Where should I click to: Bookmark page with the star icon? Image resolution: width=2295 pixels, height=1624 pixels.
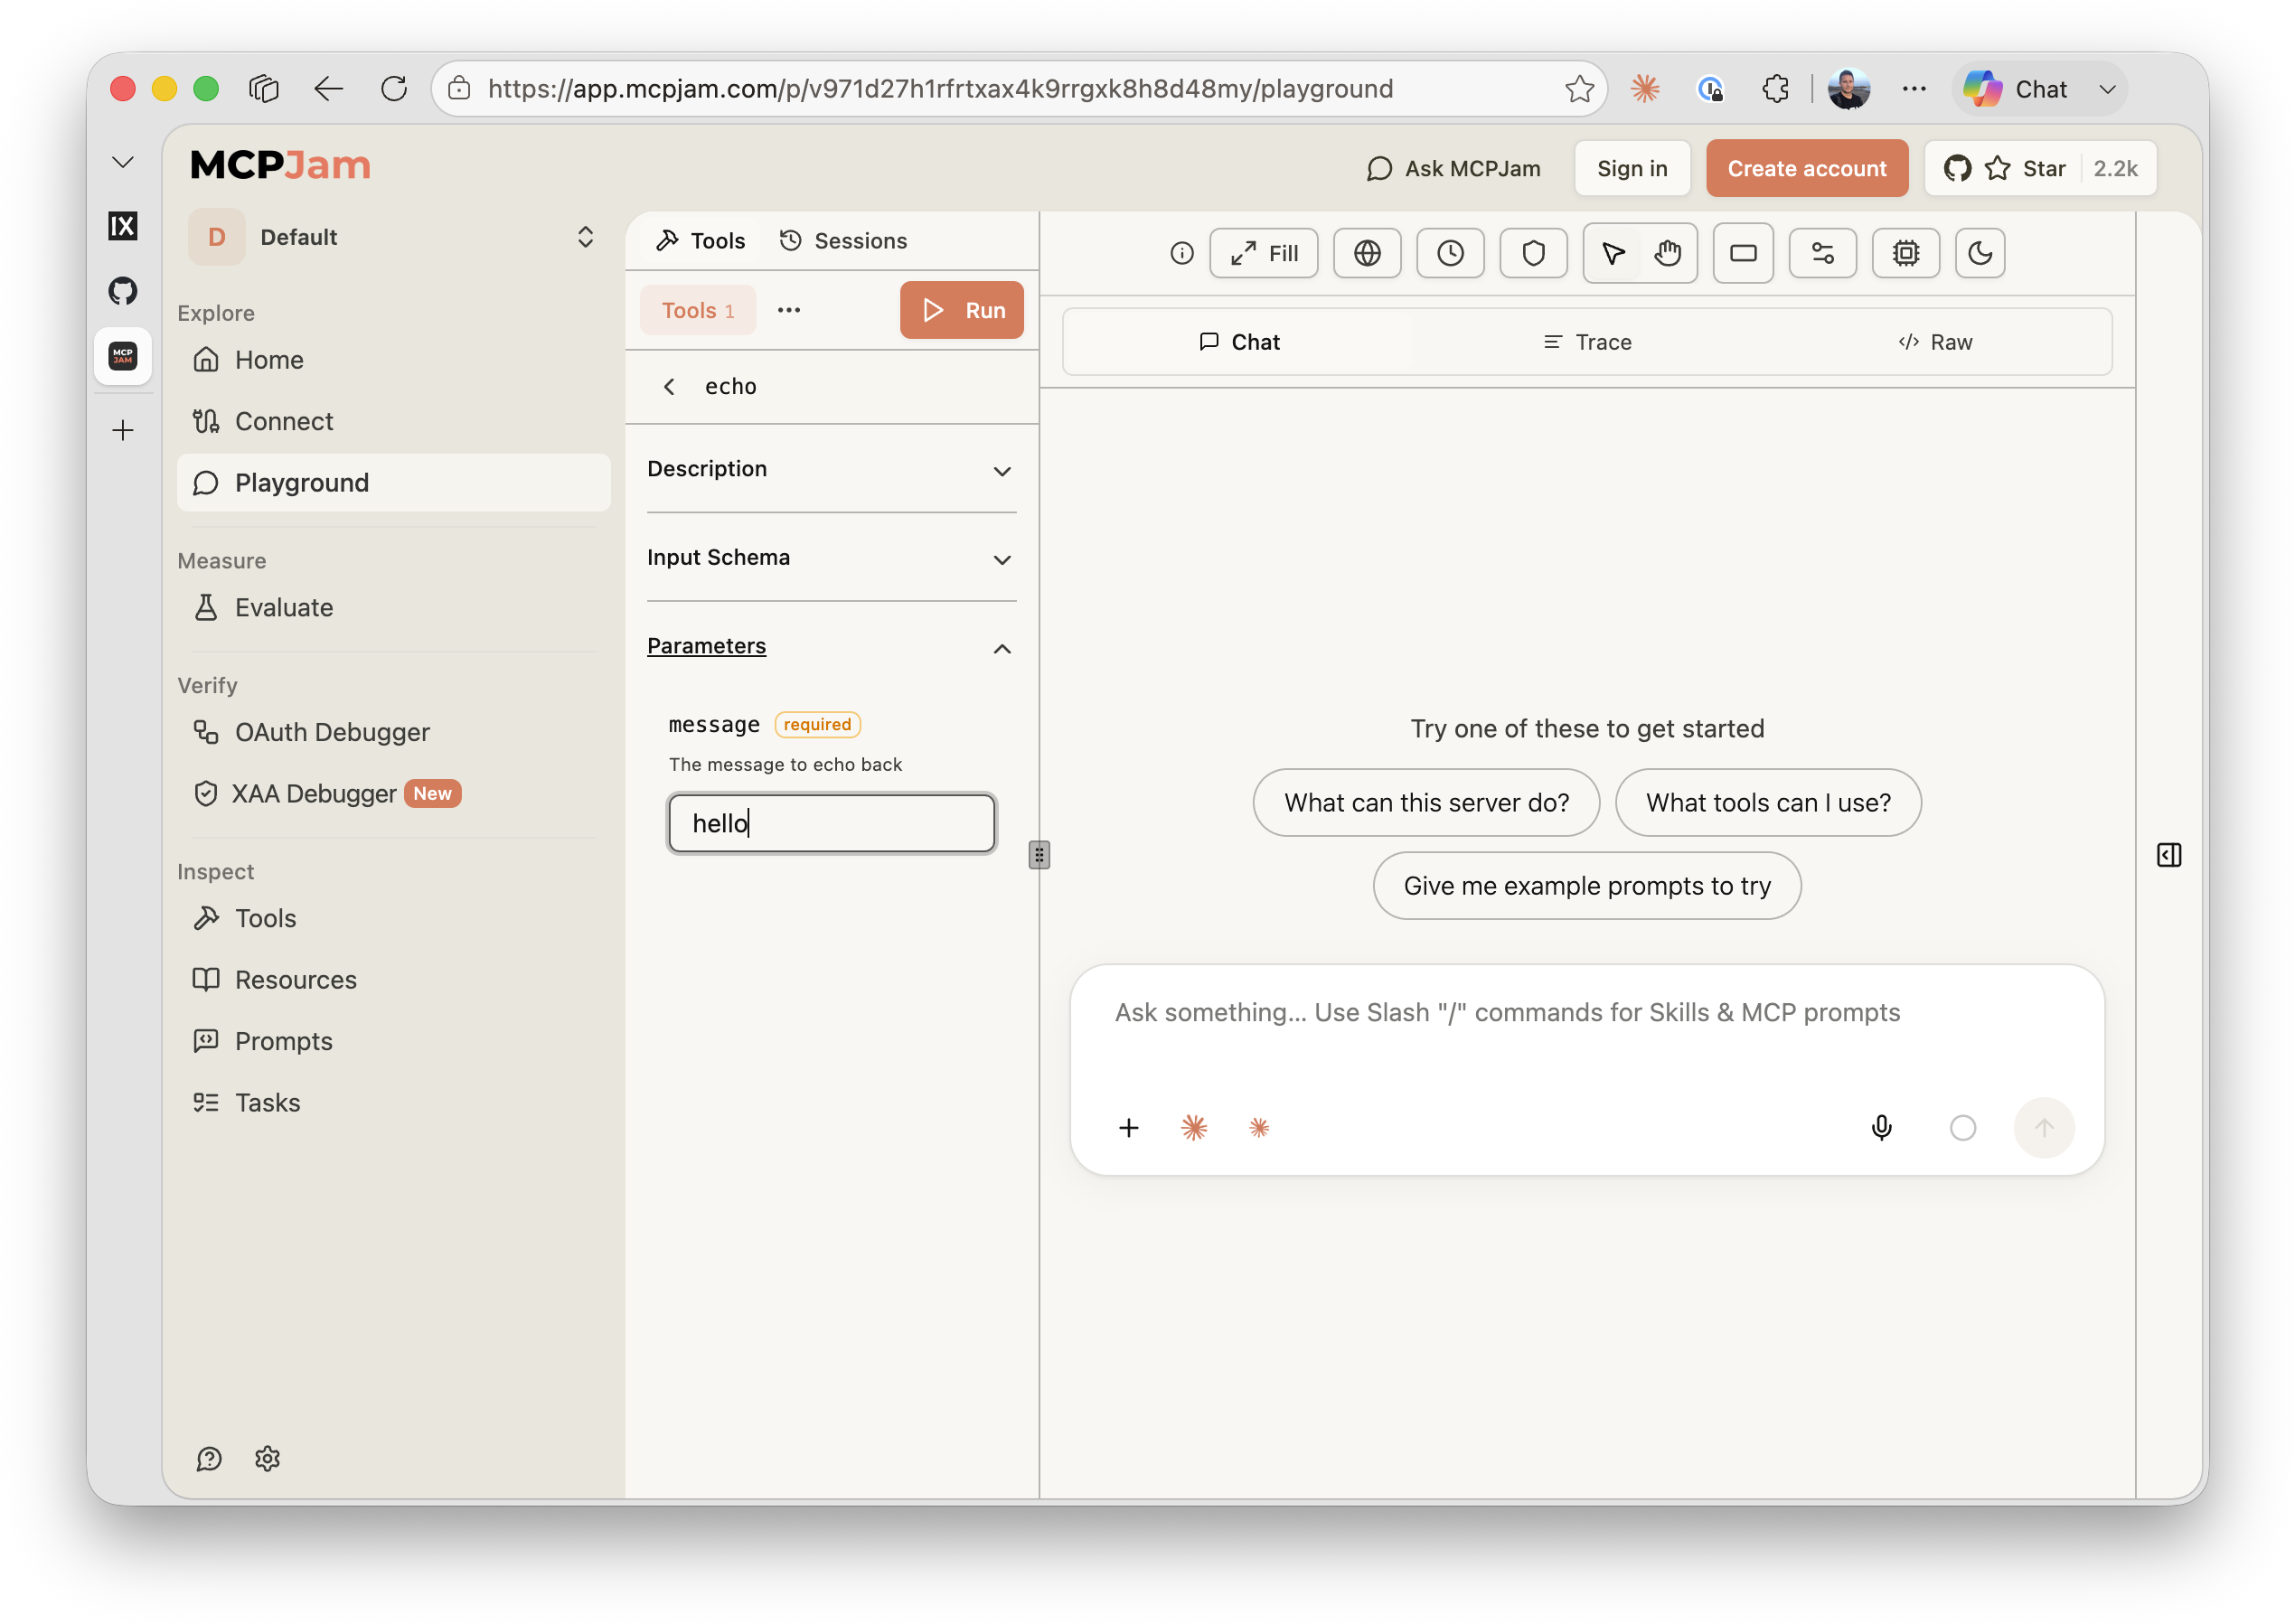pos(1579,89)
